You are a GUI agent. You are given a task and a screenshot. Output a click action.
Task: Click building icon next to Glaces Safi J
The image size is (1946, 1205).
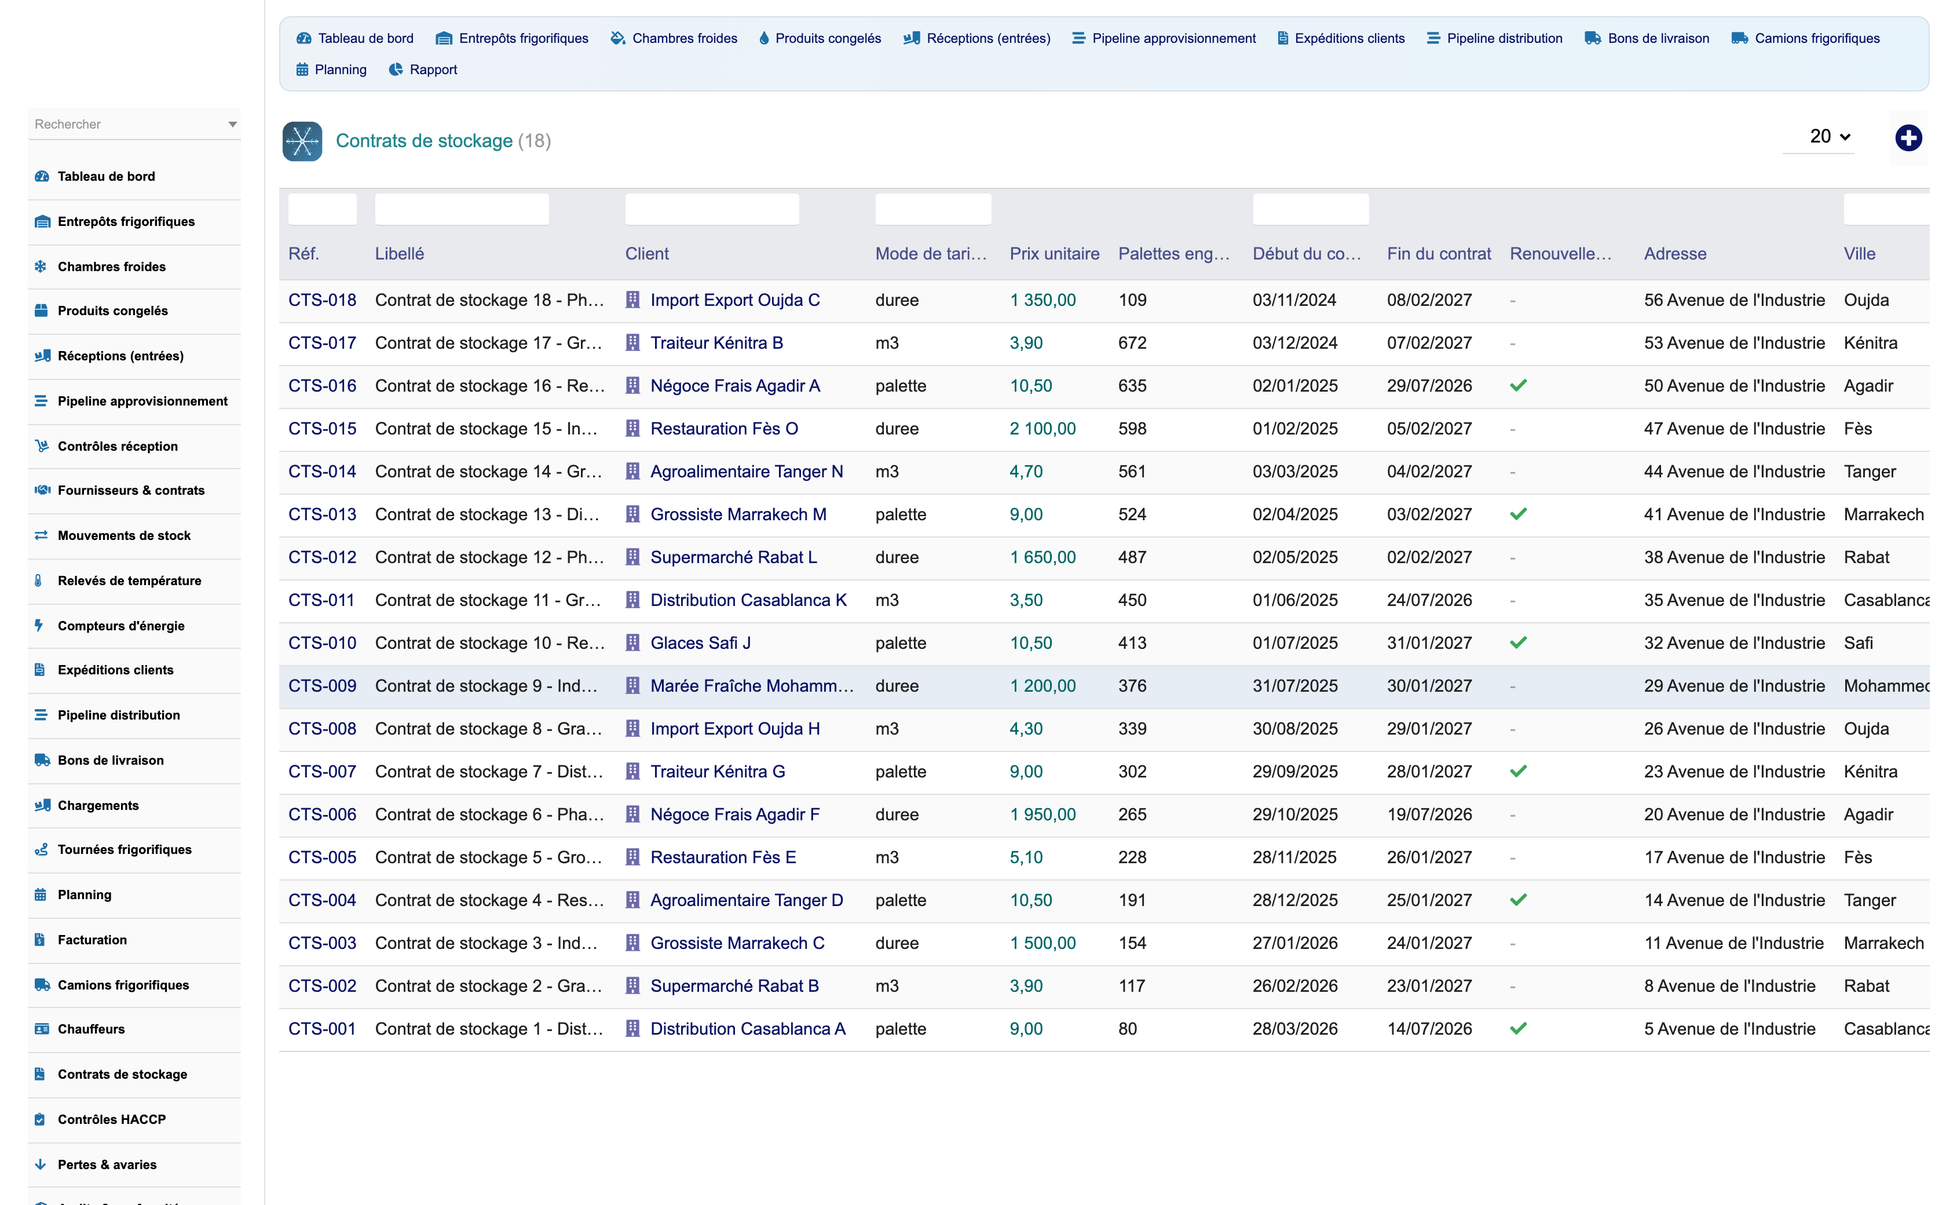[632, 643]
